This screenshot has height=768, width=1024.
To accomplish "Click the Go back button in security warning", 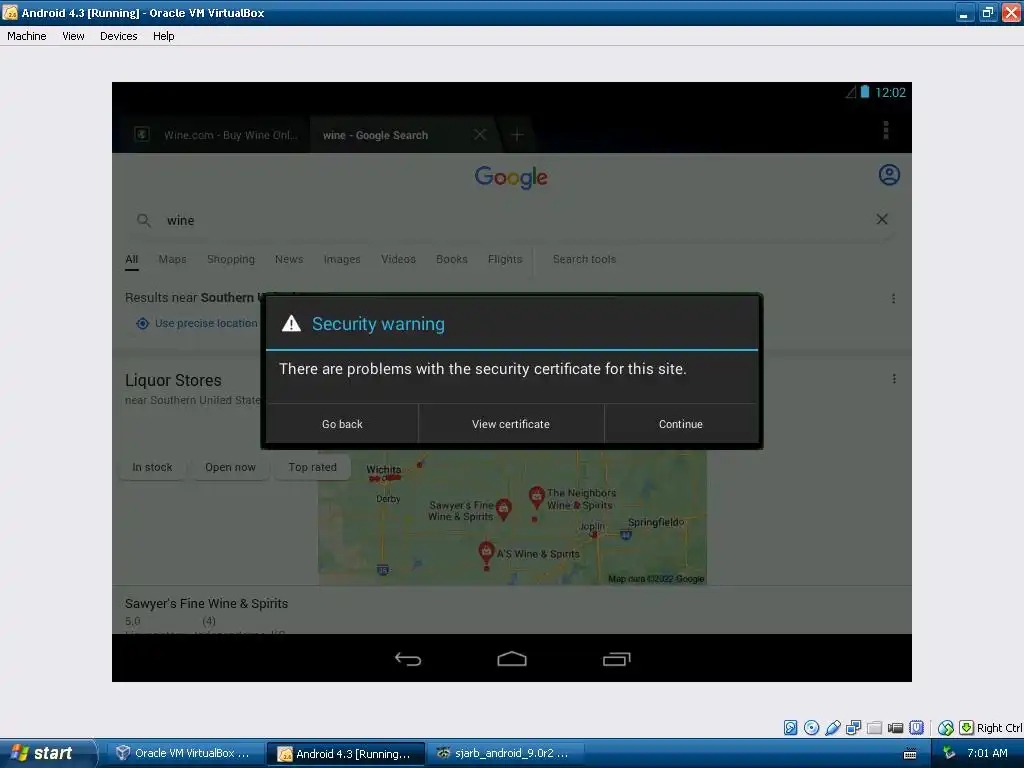I will point(342,424).
